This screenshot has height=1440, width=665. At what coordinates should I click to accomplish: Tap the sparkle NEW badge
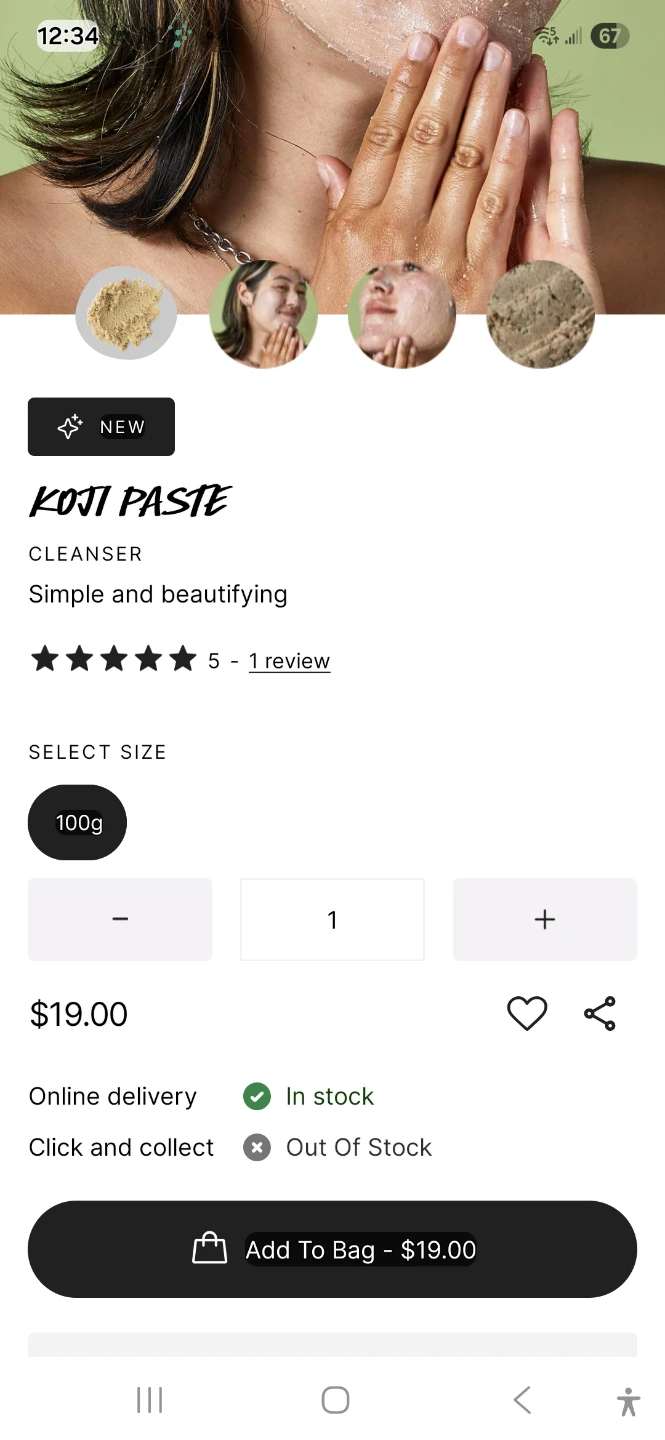pos(101,427)
